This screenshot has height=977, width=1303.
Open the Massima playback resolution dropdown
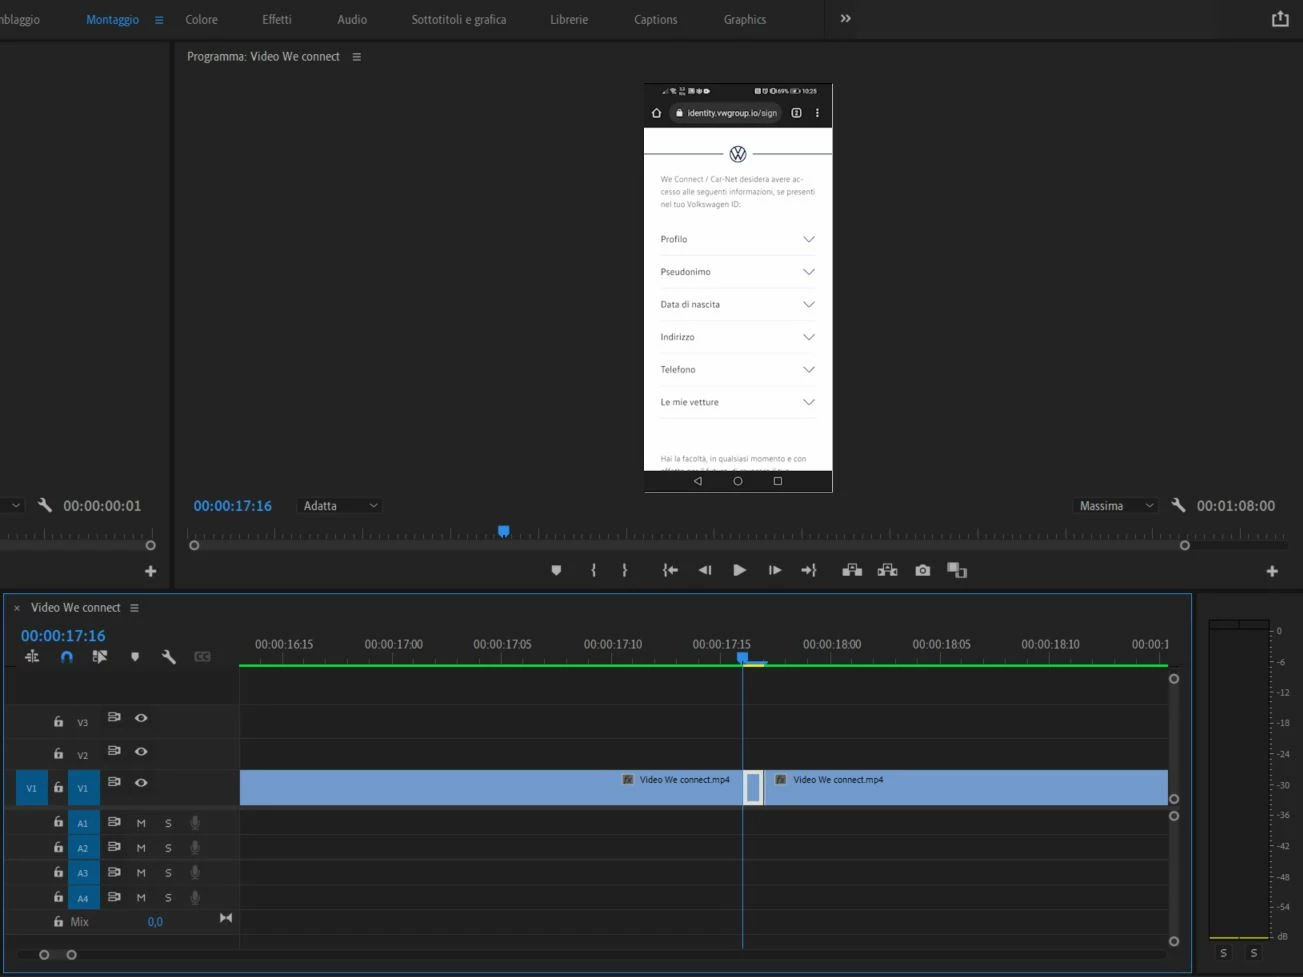1116,506
